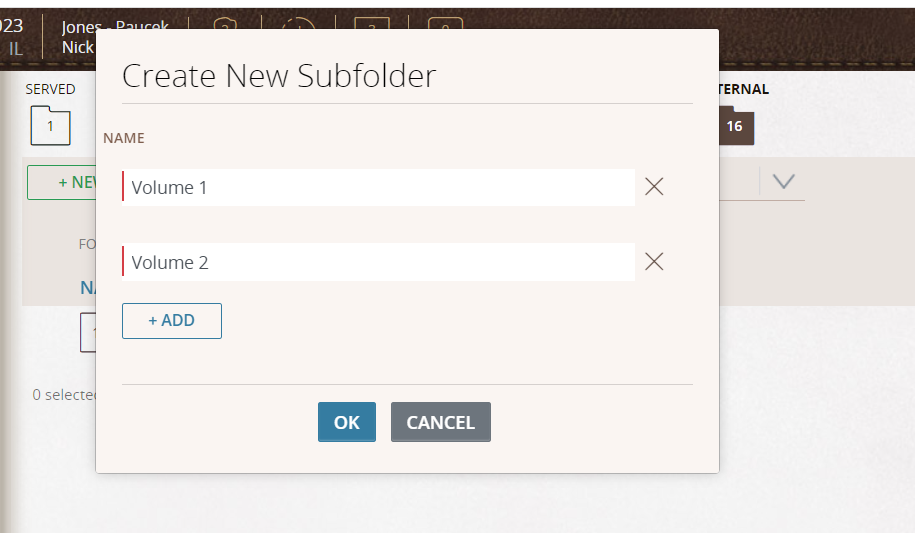Expand the dropdown chevron behind the dialog

[x=783, y=181]
